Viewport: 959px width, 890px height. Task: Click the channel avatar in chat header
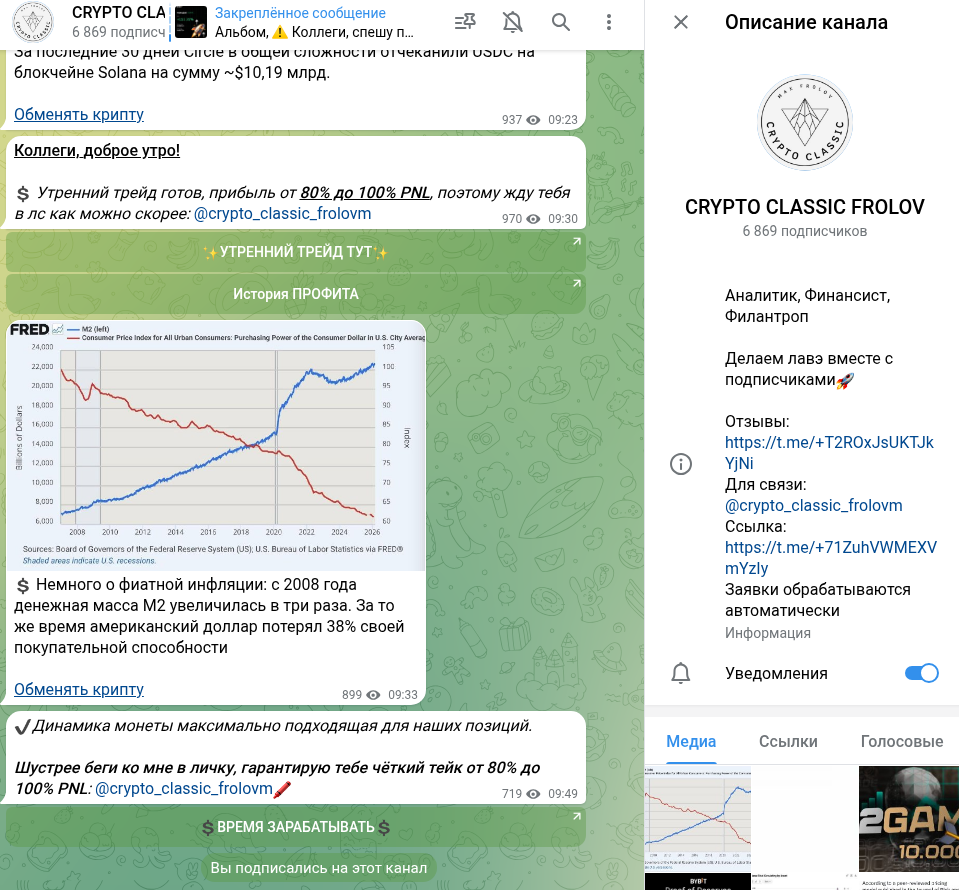(33, 22)
